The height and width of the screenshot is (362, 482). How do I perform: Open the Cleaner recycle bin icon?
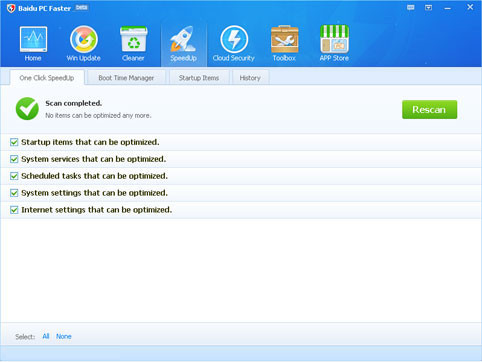click(x=133, y=39)
